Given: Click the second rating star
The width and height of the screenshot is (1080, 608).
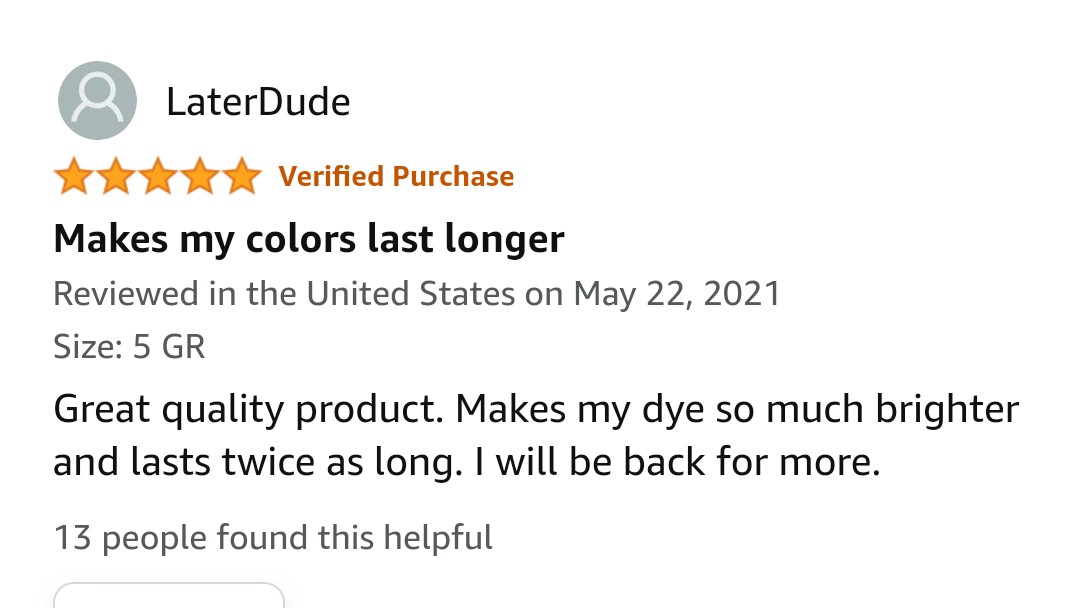Looking at the screenshot, I should pos(114,178).
